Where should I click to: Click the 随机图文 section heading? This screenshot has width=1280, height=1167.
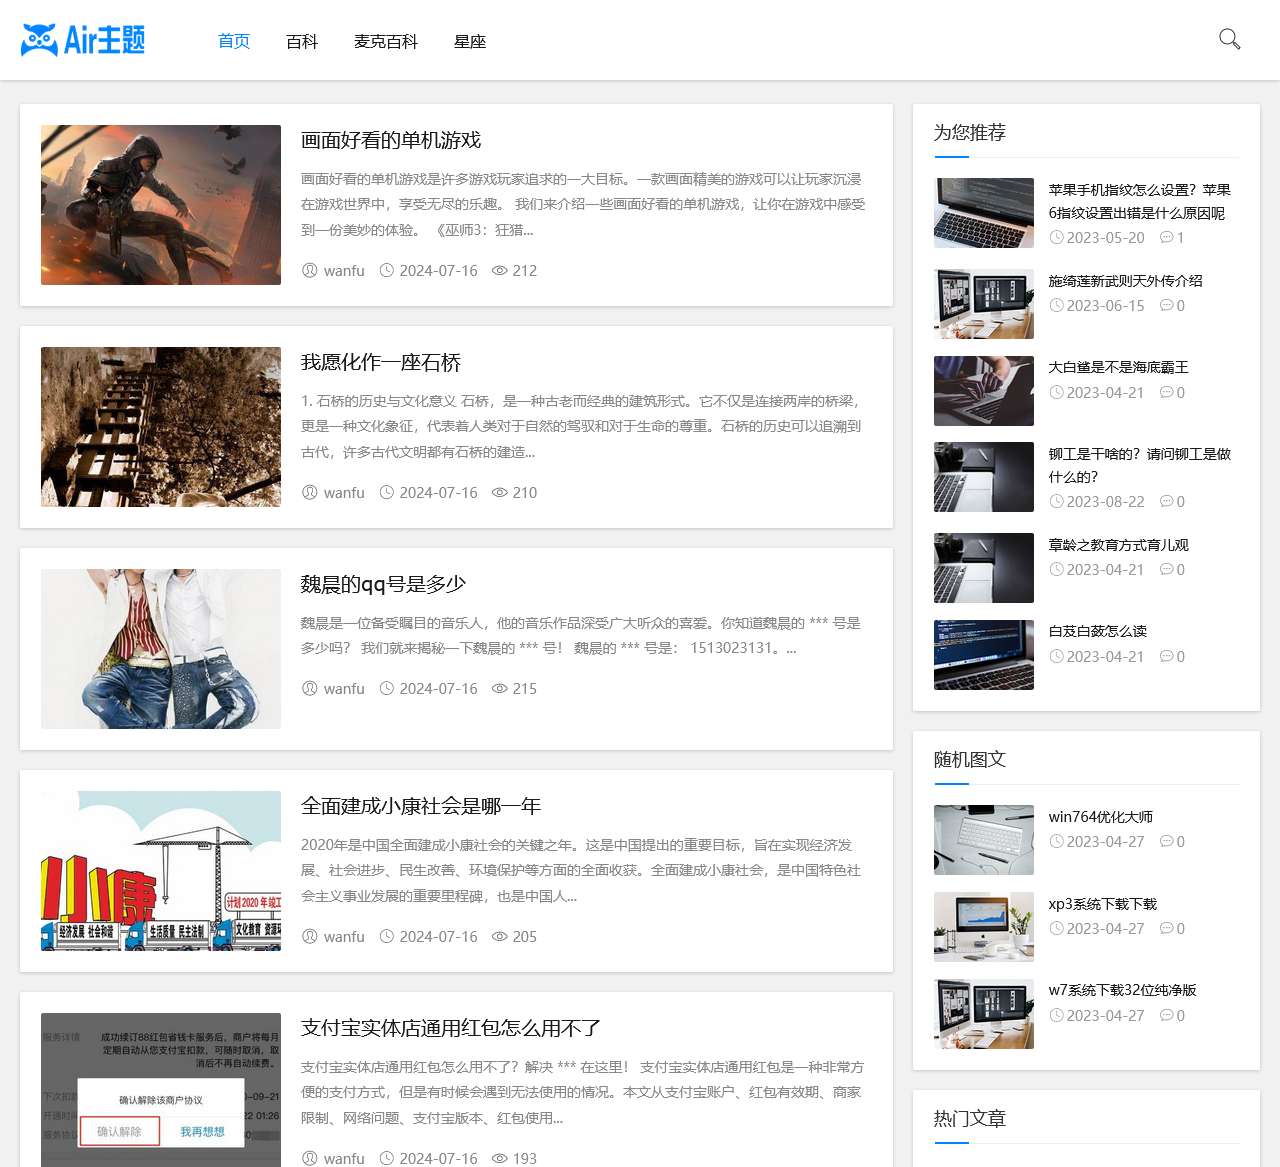click(x=969, y=759)
